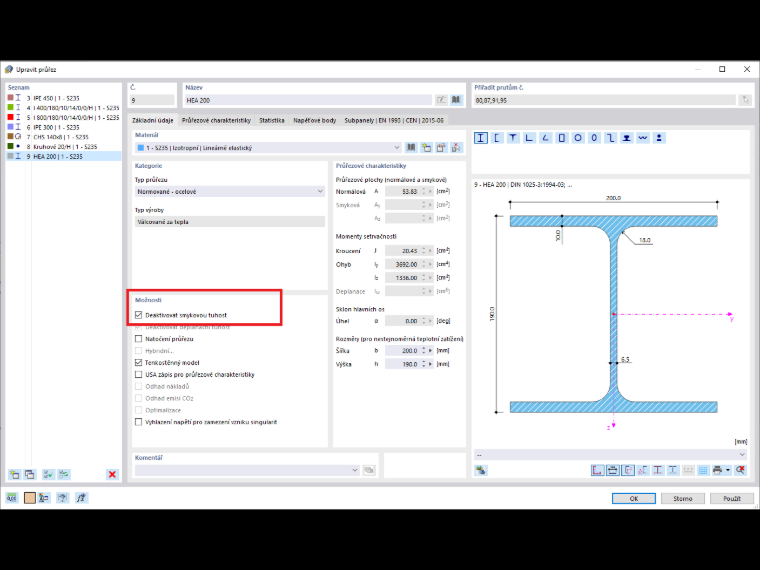Open print options arrow next to printer
The height and width of the screenshot is (570, 760).
[x=728, y=470]
